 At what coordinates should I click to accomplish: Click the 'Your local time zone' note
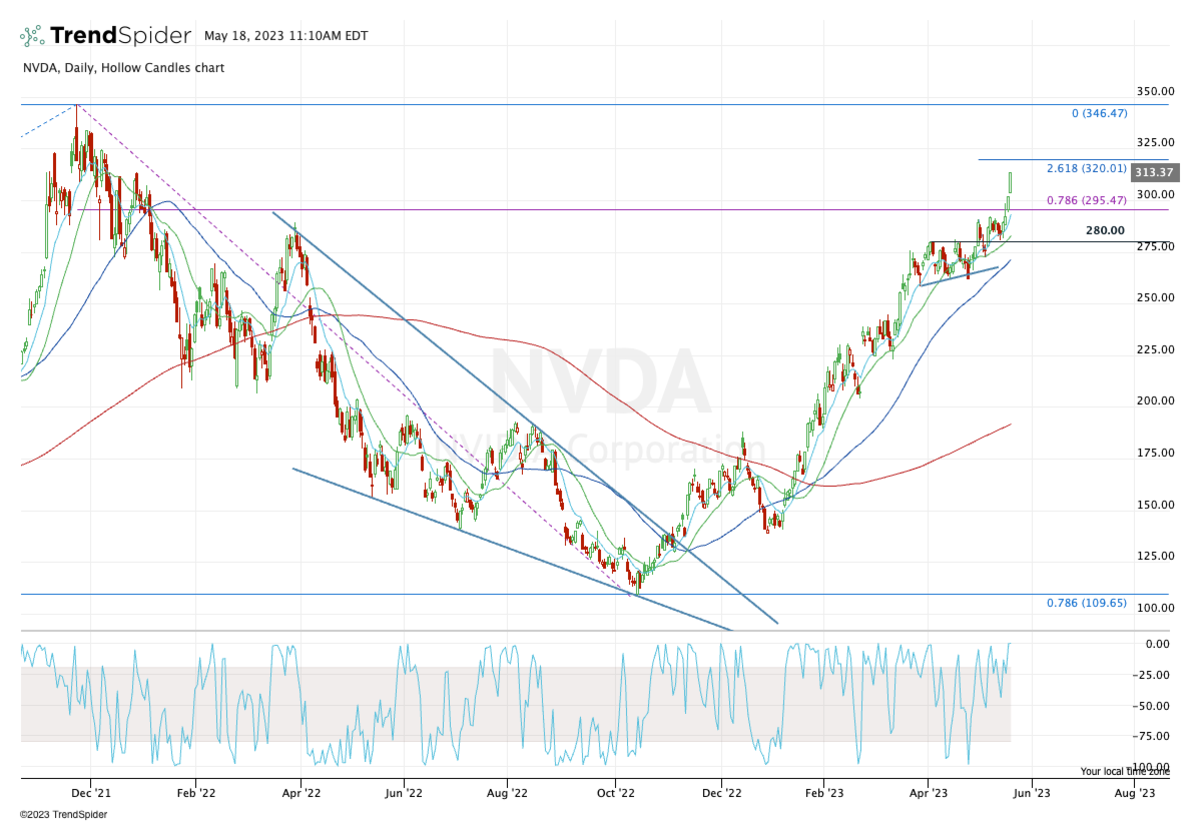[x=1124, y=771]
